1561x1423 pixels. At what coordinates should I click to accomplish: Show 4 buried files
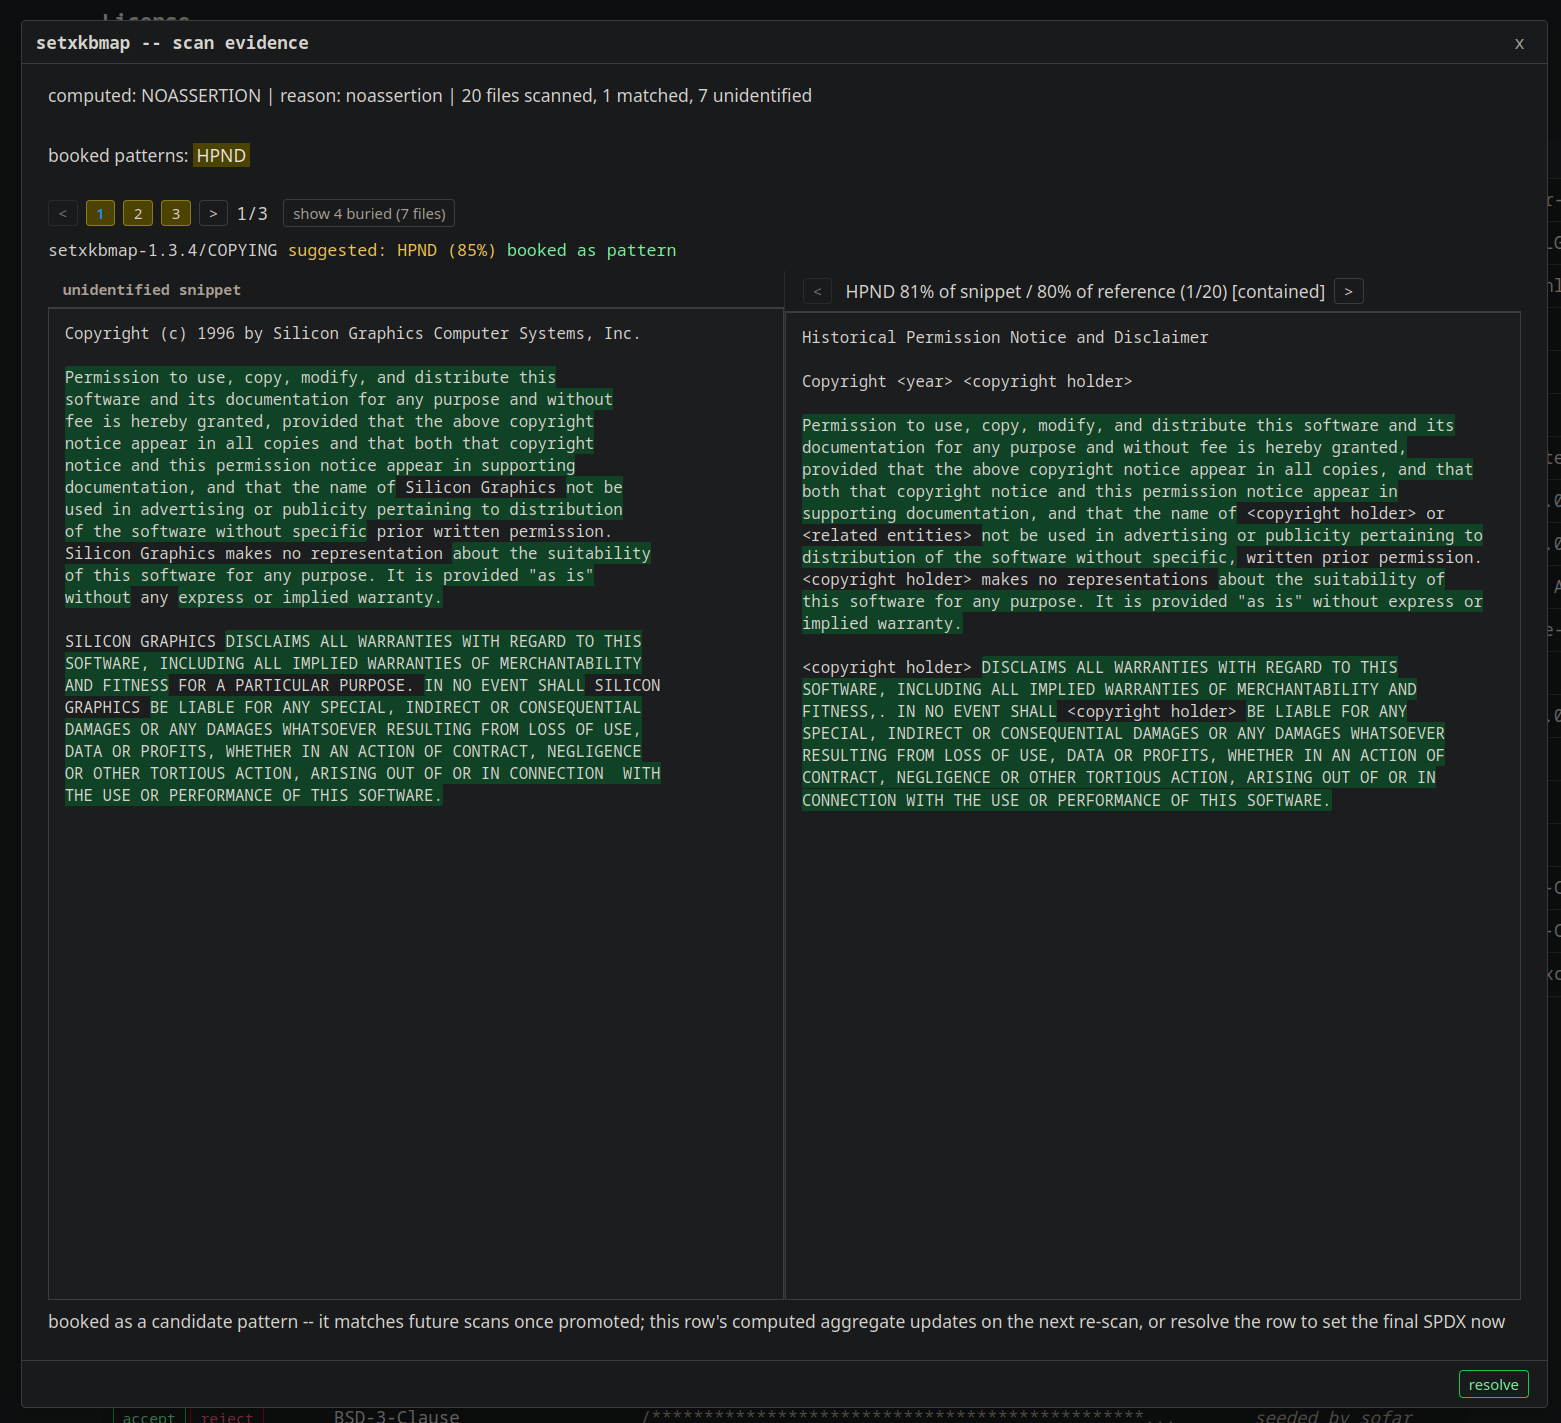[369, 213]
